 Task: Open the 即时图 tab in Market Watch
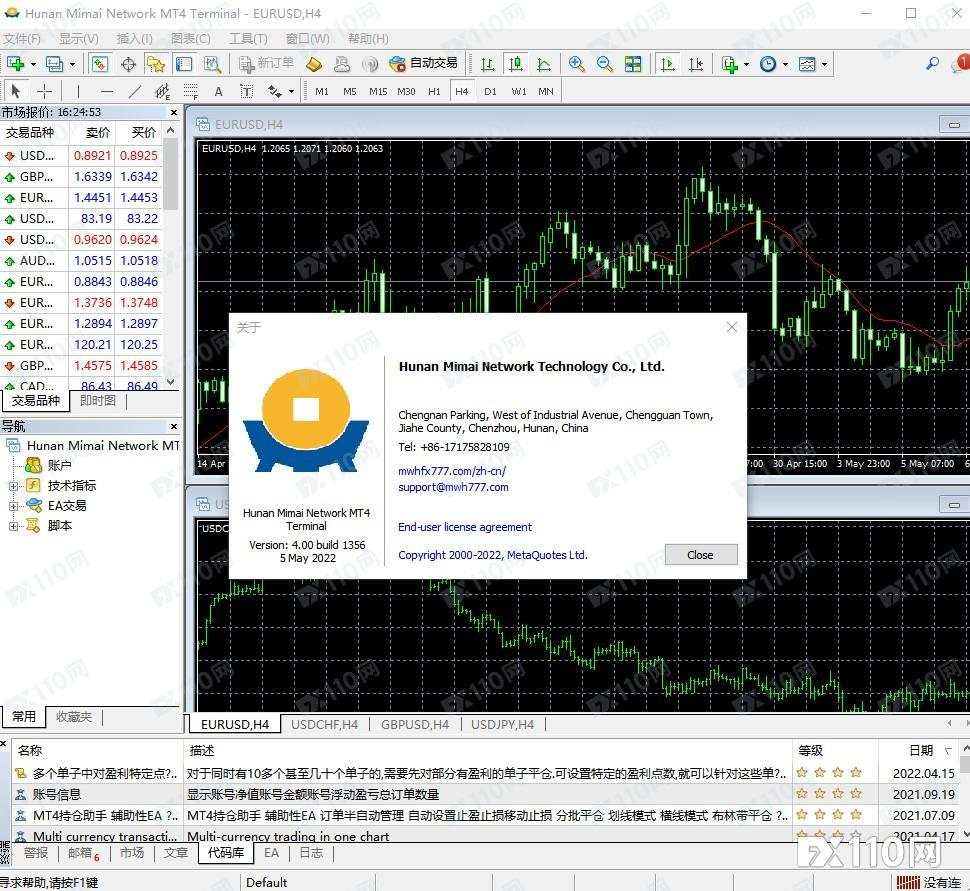point(98,401)
